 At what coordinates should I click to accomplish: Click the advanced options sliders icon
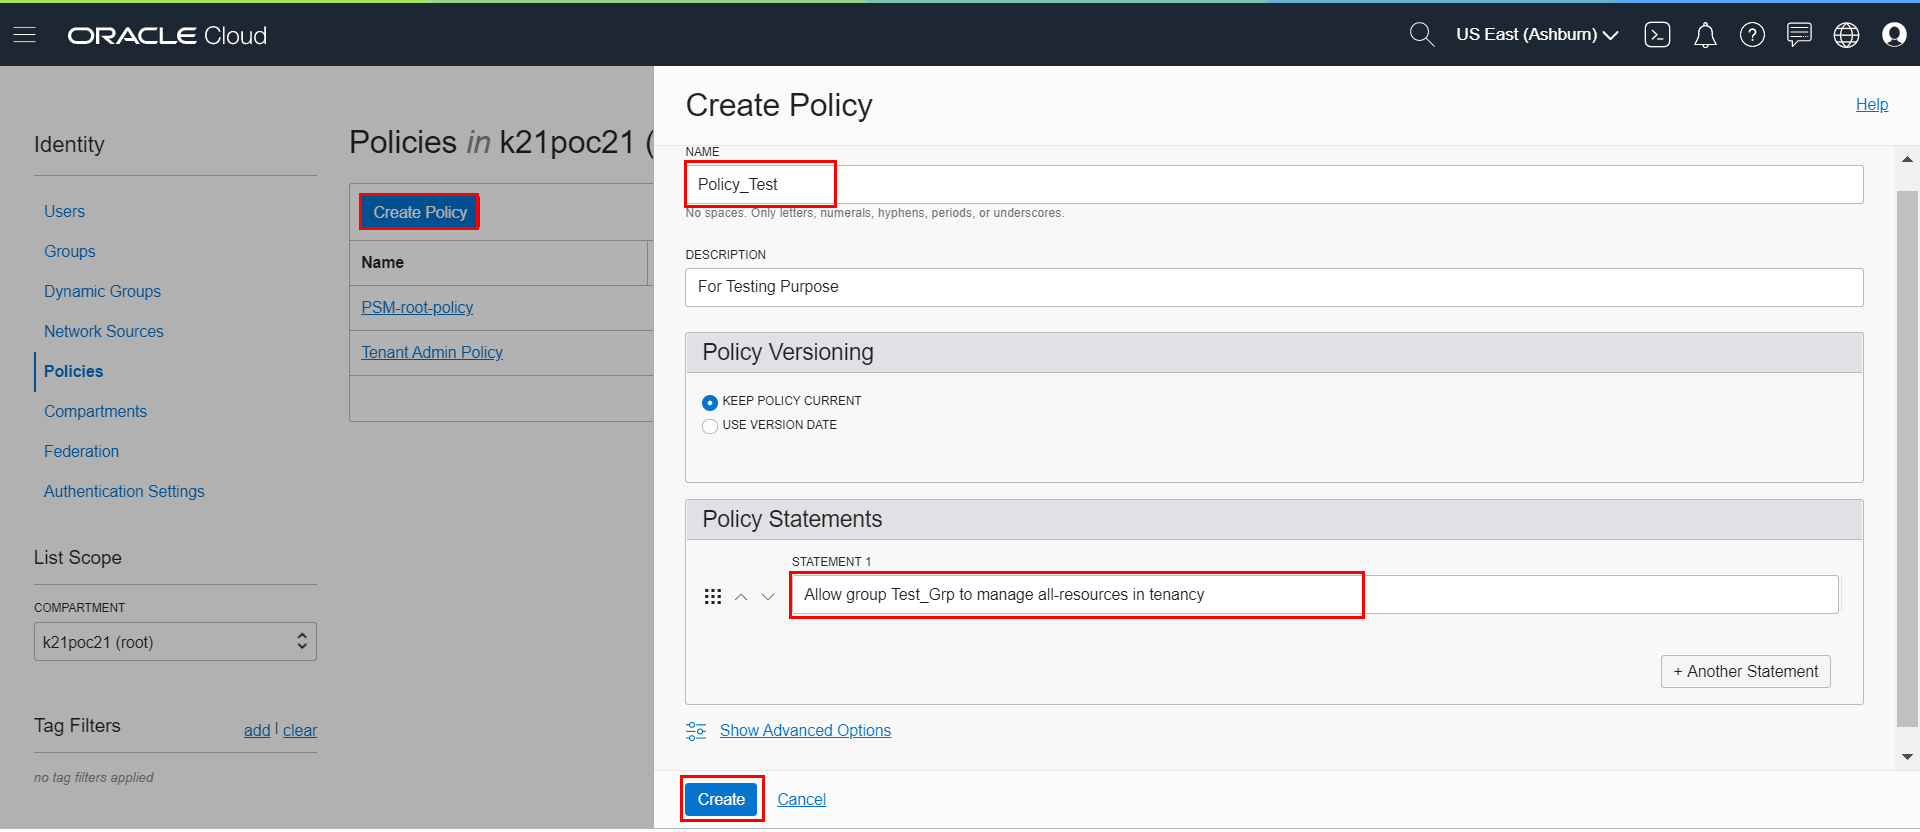click(x=696, y=731)
